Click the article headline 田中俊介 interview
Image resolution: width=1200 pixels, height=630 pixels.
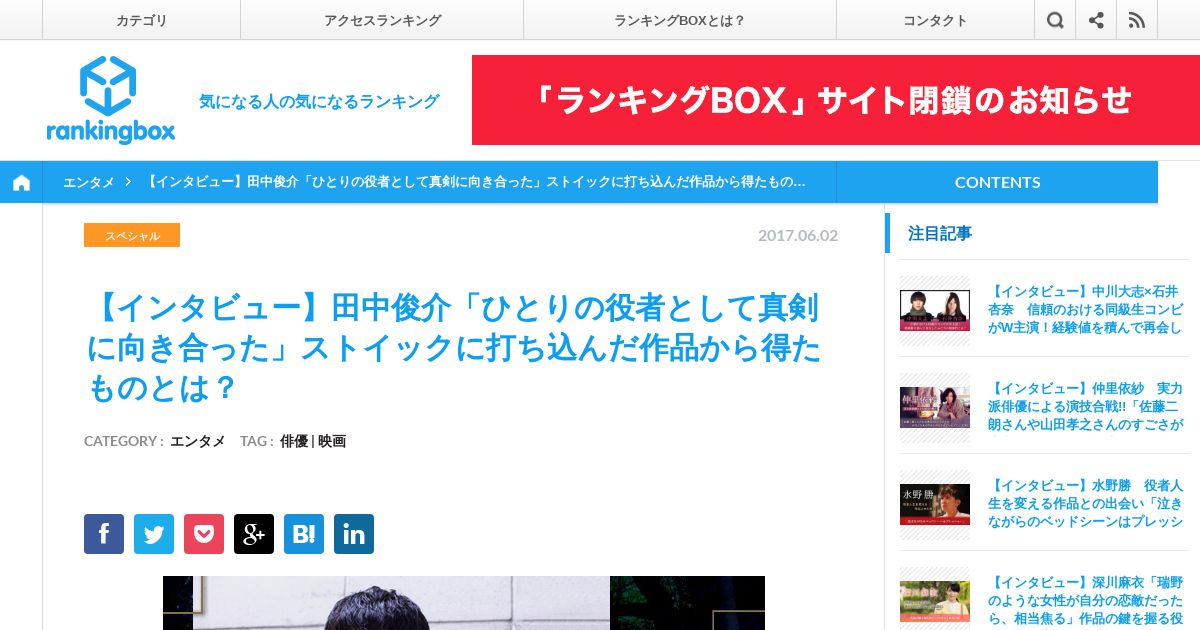[455, 347]
